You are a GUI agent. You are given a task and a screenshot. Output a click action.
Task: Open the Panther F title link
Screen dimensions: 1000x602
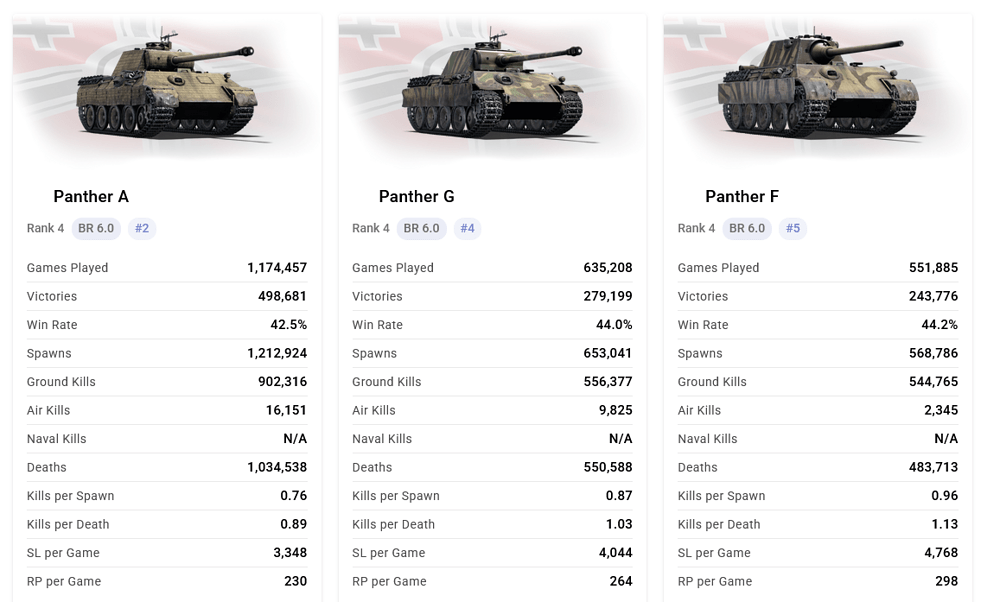742,196
